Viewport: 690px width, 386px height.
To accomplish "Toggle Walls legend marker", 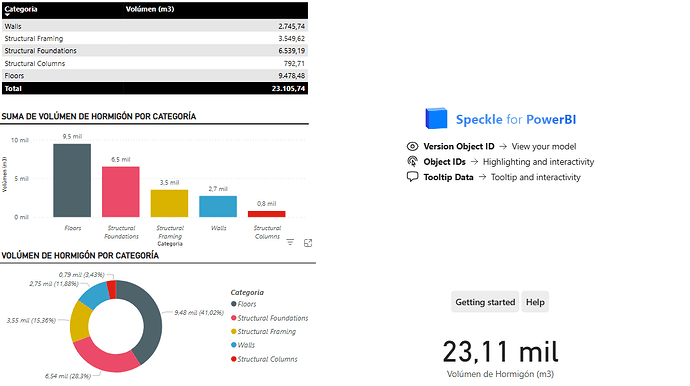I will [234, 345].
